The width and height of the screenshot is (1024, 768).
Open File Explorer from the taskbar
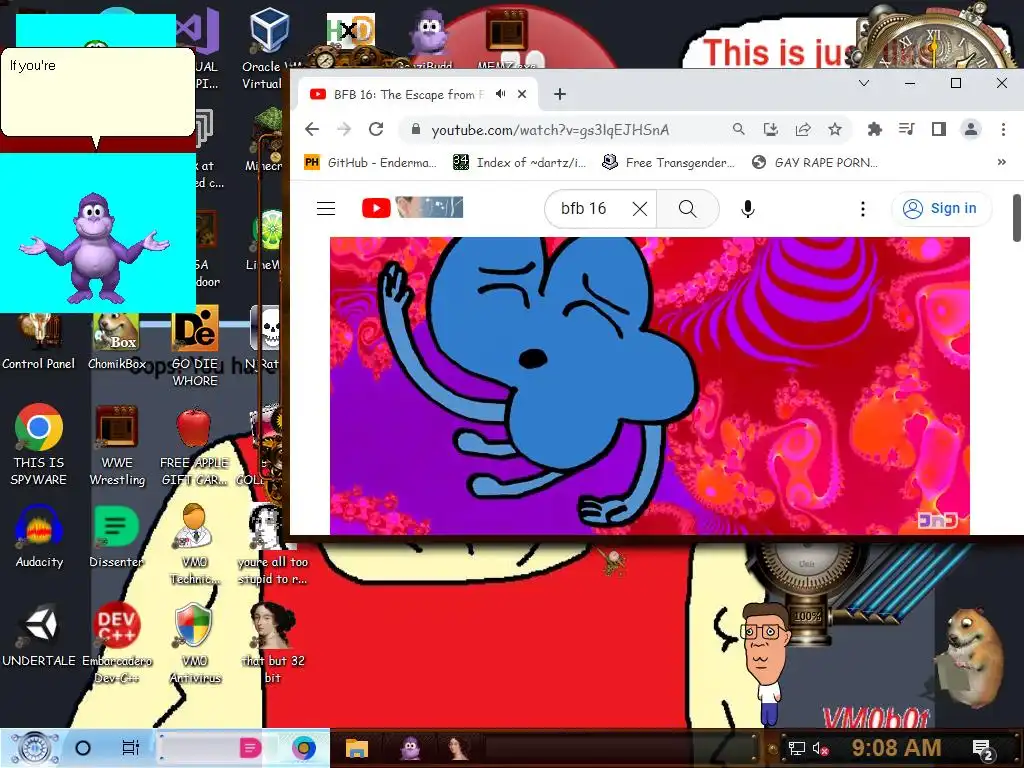coord(357,748)
